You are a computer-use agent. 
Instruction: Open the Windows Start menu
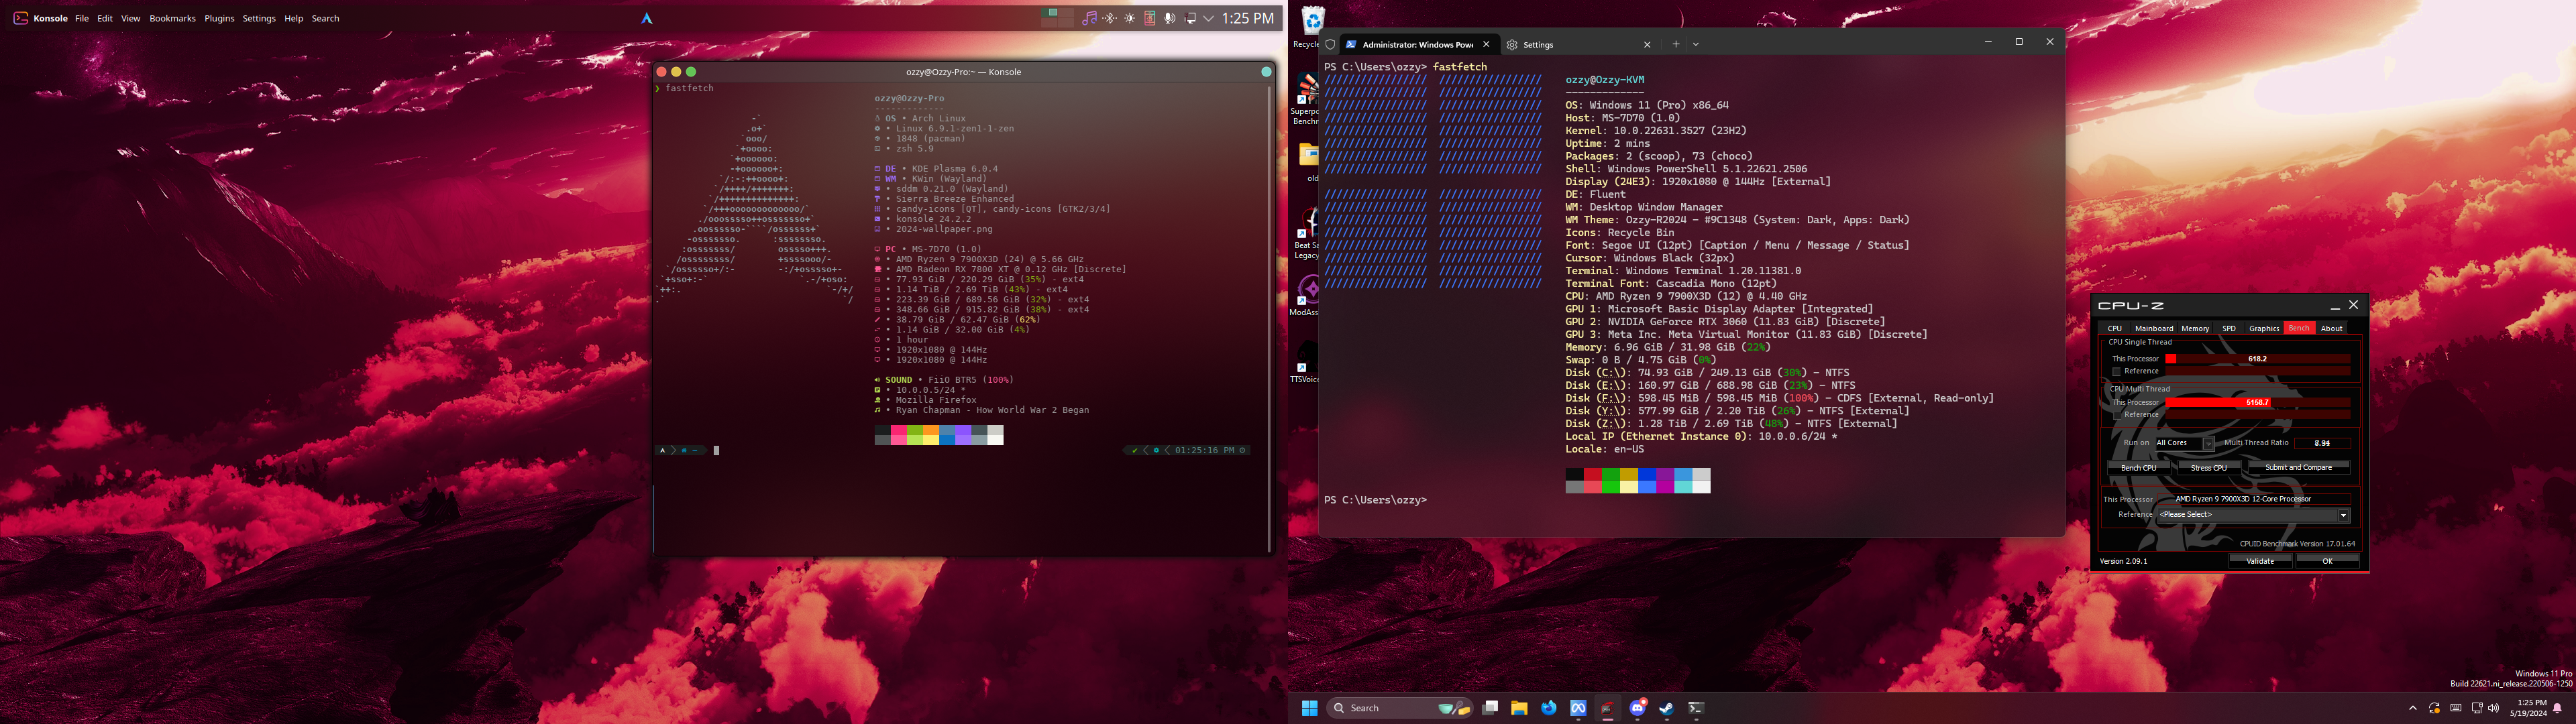(x=1309, y=708)
